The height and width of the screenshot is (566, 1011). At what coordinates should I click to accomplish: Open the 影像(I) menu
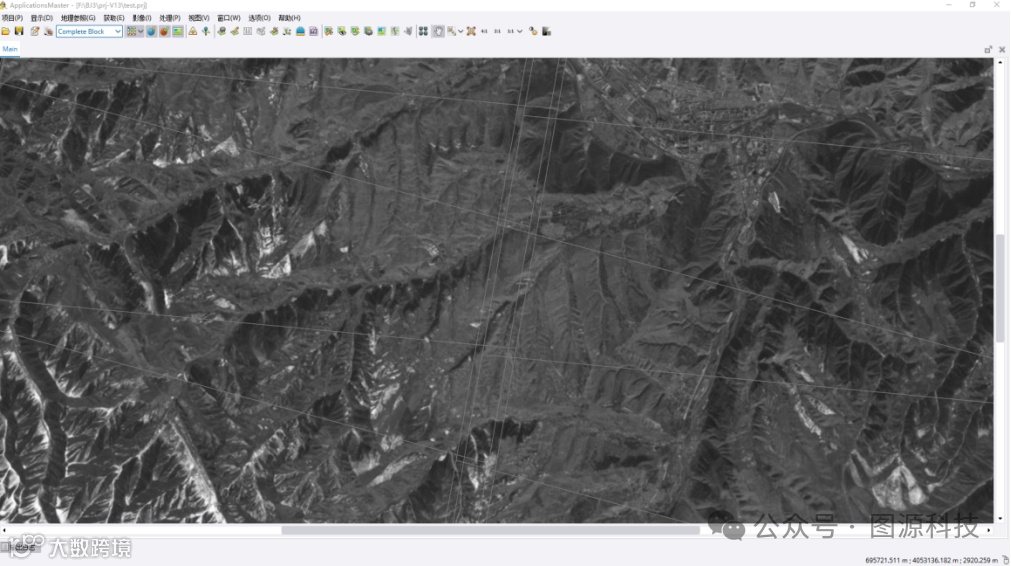[142, 18]
